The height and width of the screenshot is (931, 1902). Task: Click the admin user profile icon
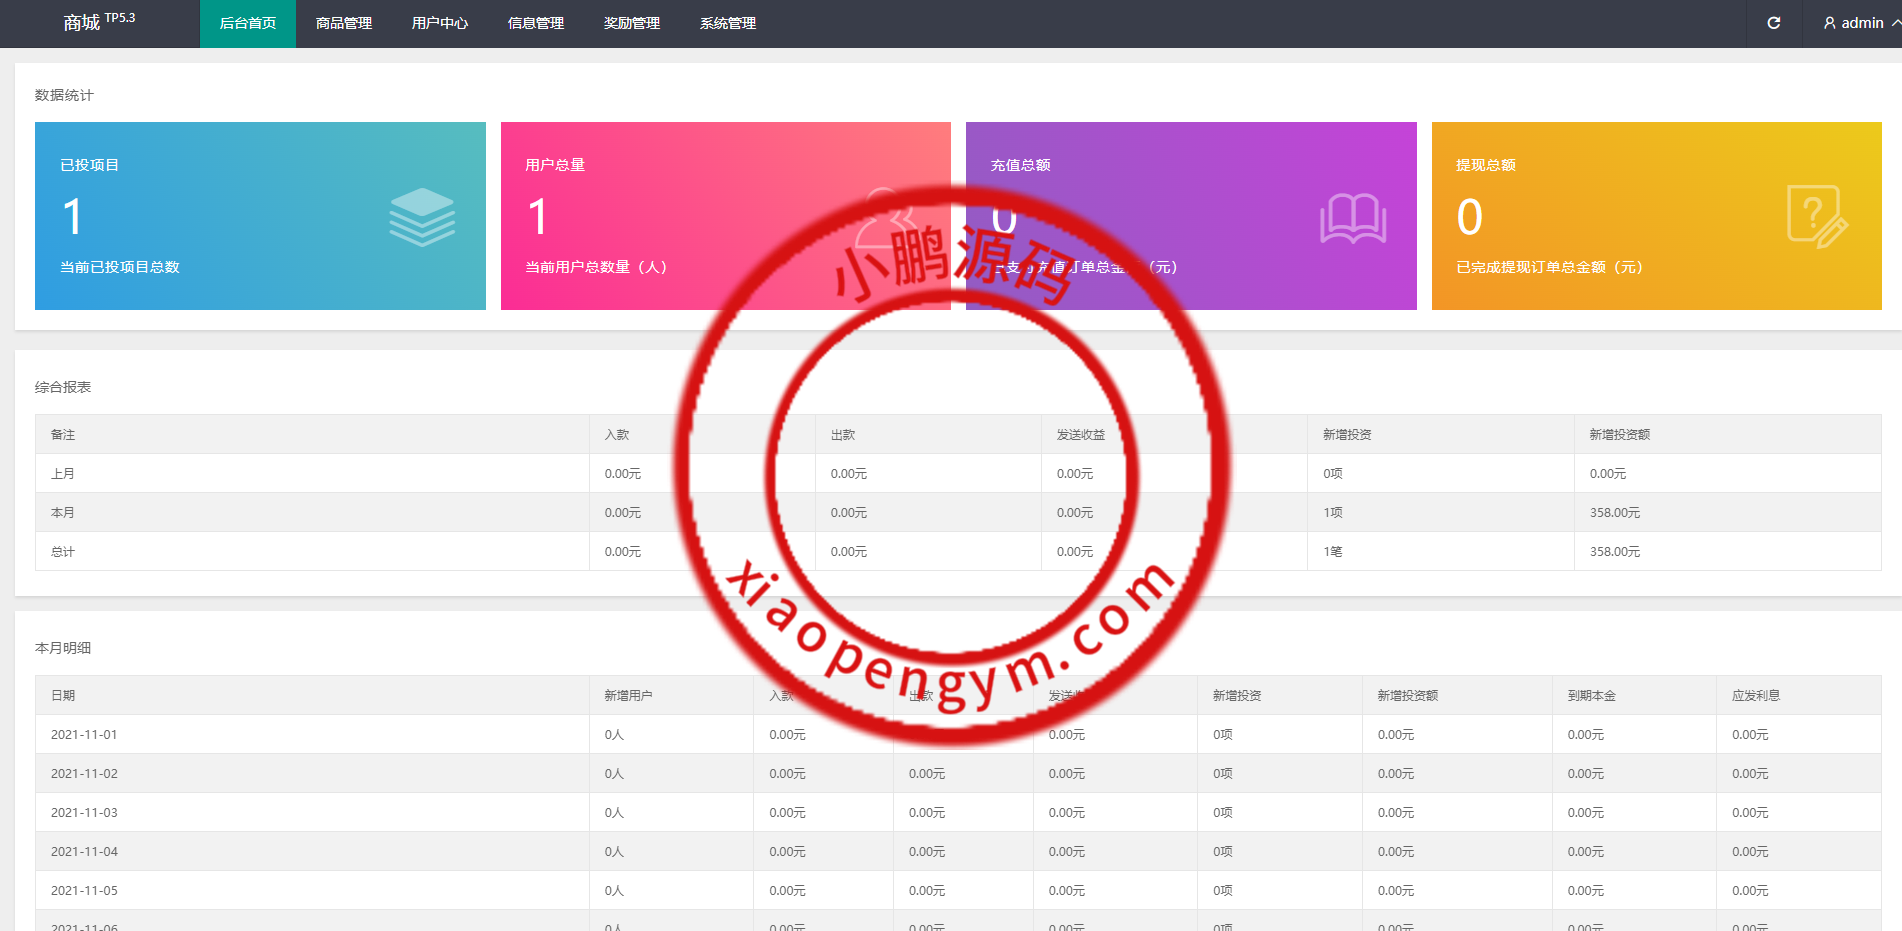[1829, 23]
